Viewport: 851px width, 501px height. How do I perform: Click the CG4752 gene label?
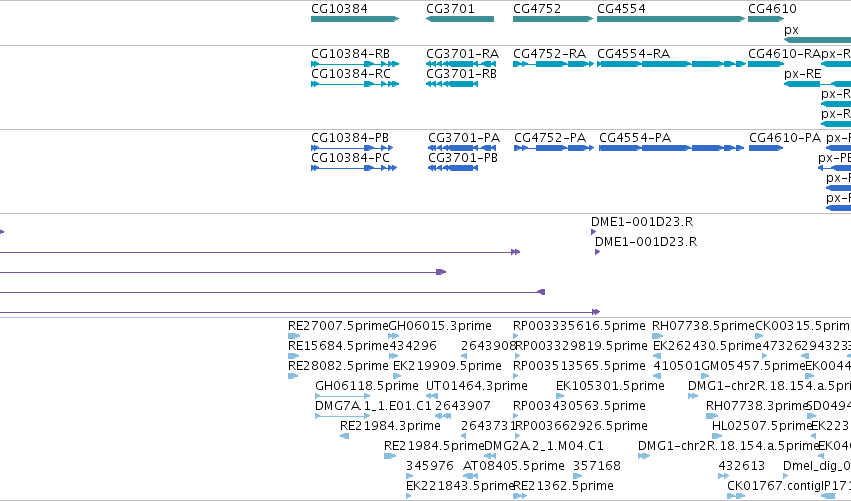pos(537,9)
